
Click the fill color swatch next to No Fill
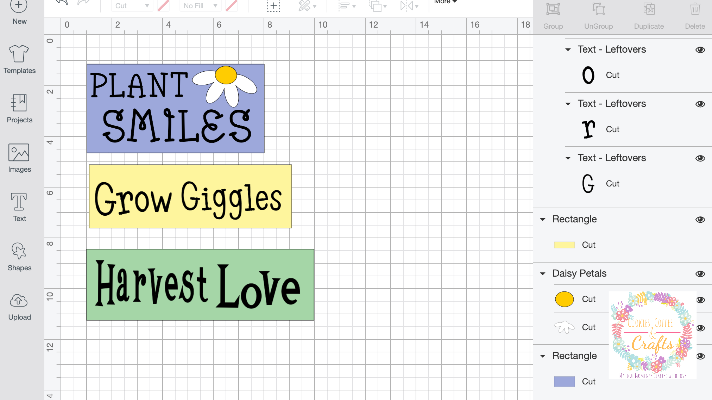point(231,5)
